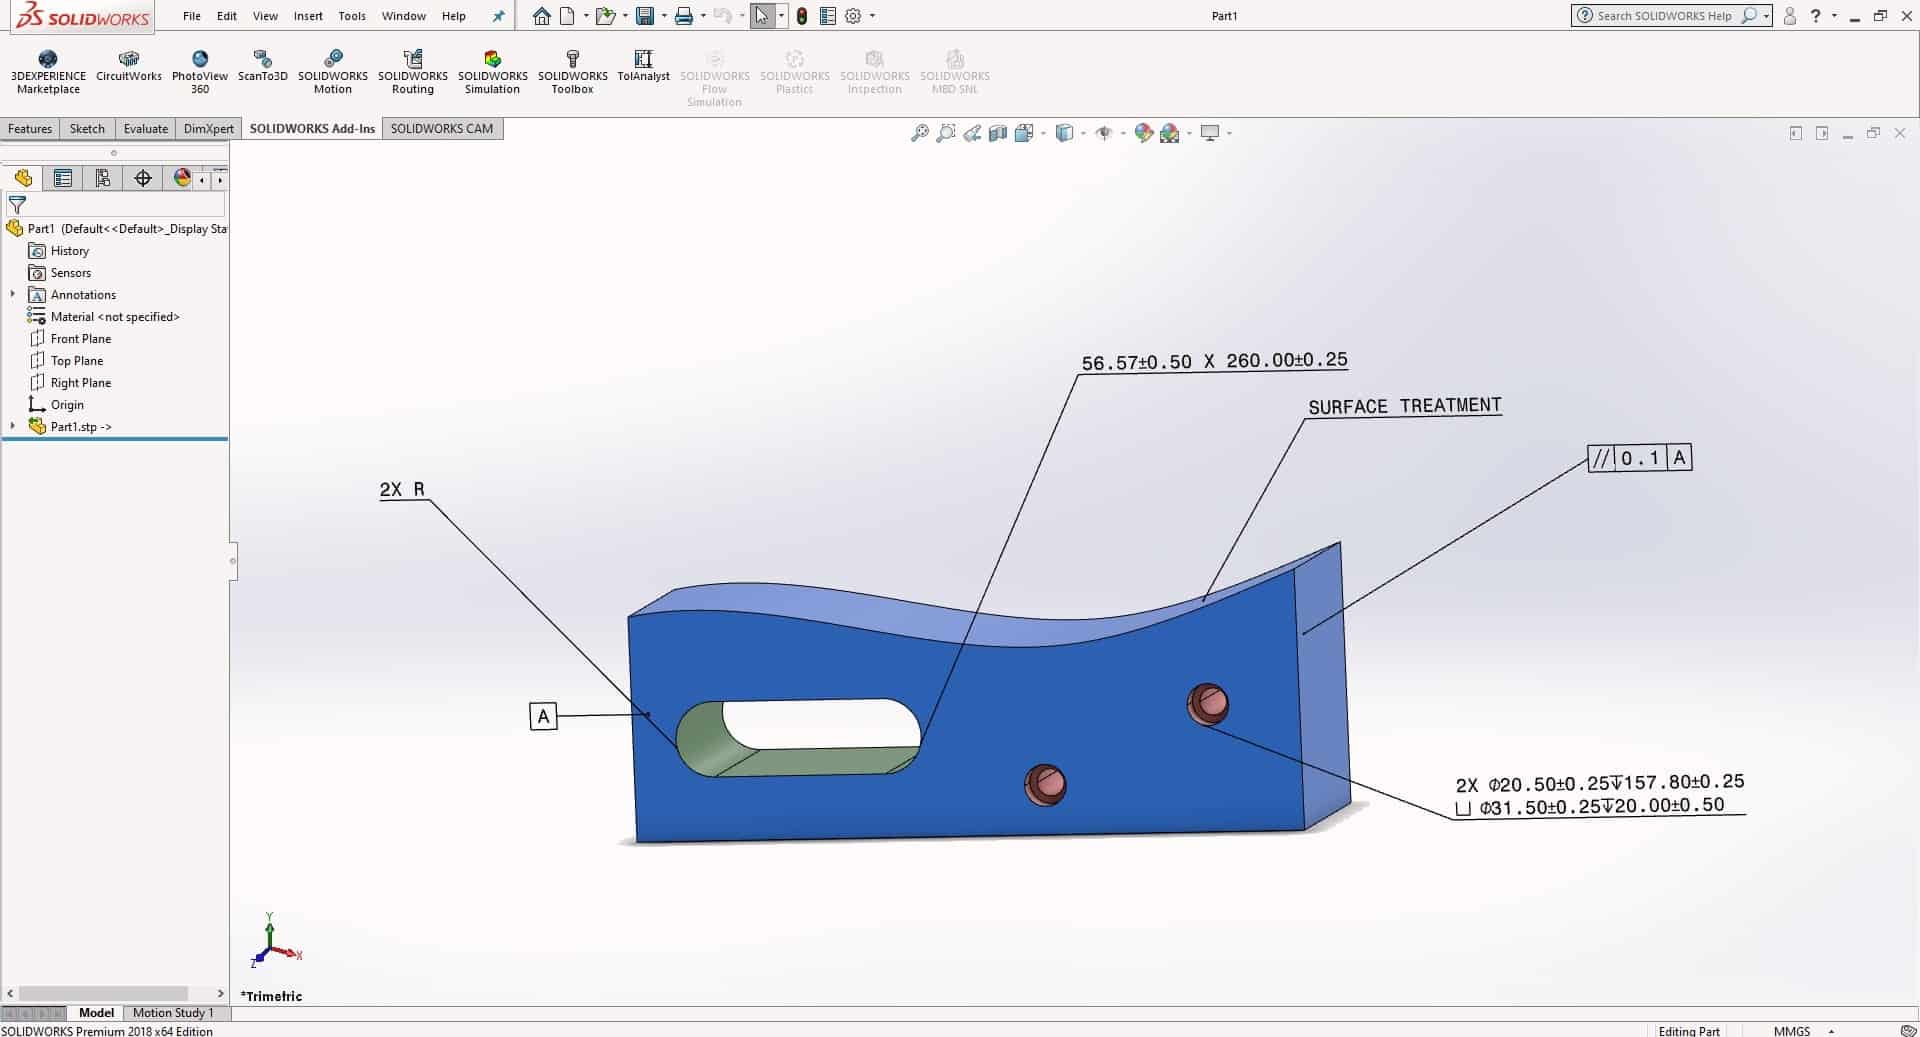The width and height of the screenshot is (1920, 1037).
Task: Open the Edit Appearance icon in heads-up toolbar
Action: [x=1145, y=132]
